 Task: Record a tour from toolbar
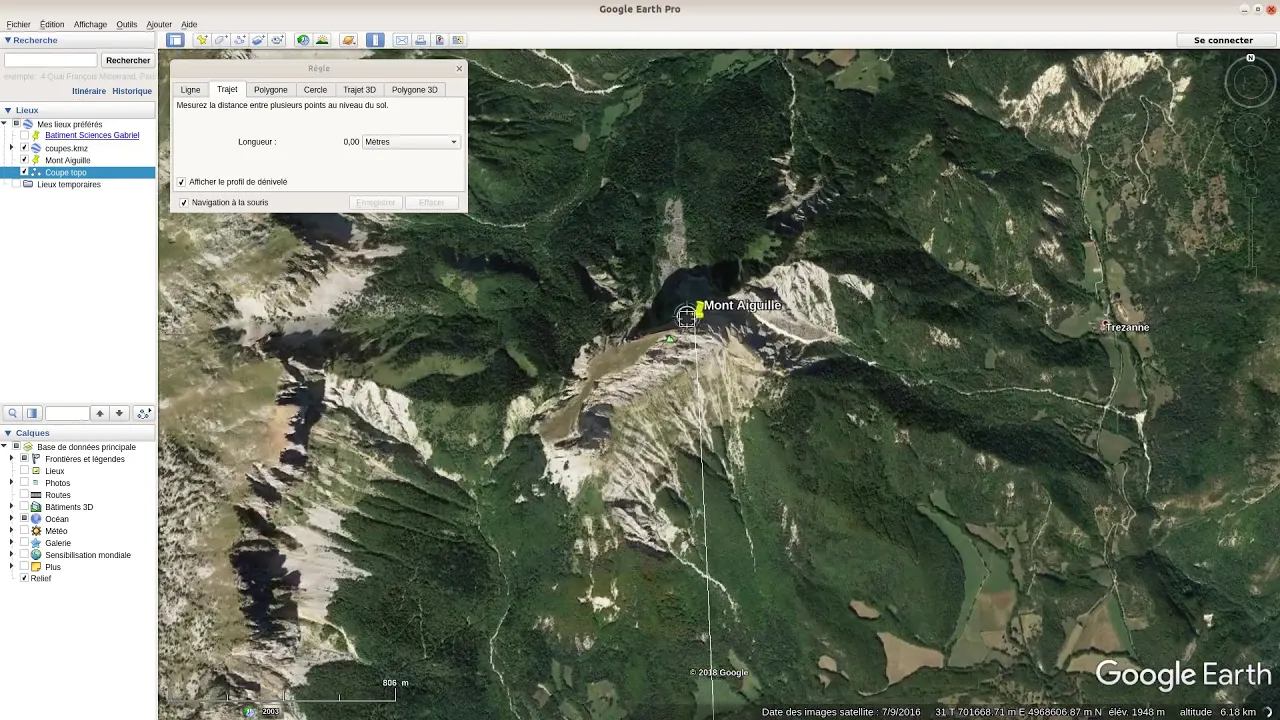[277, 40]
